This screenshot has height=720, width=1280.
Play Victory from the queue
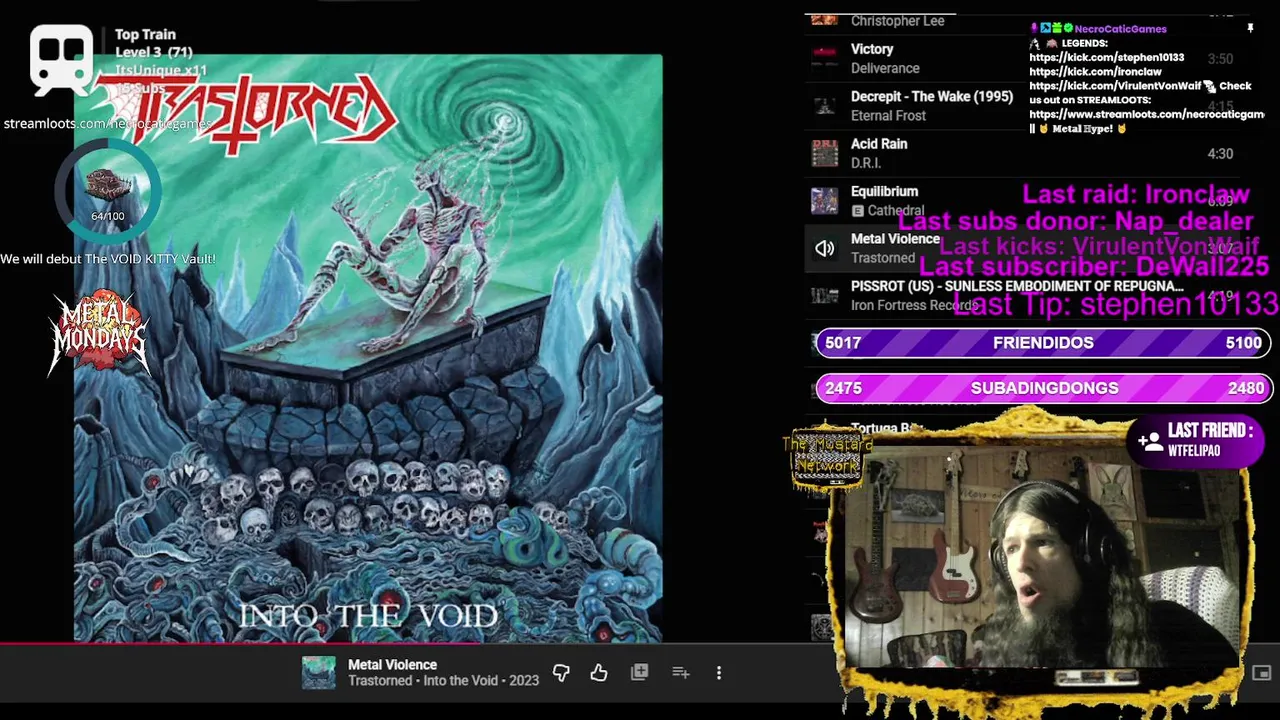tap(872, 49)
